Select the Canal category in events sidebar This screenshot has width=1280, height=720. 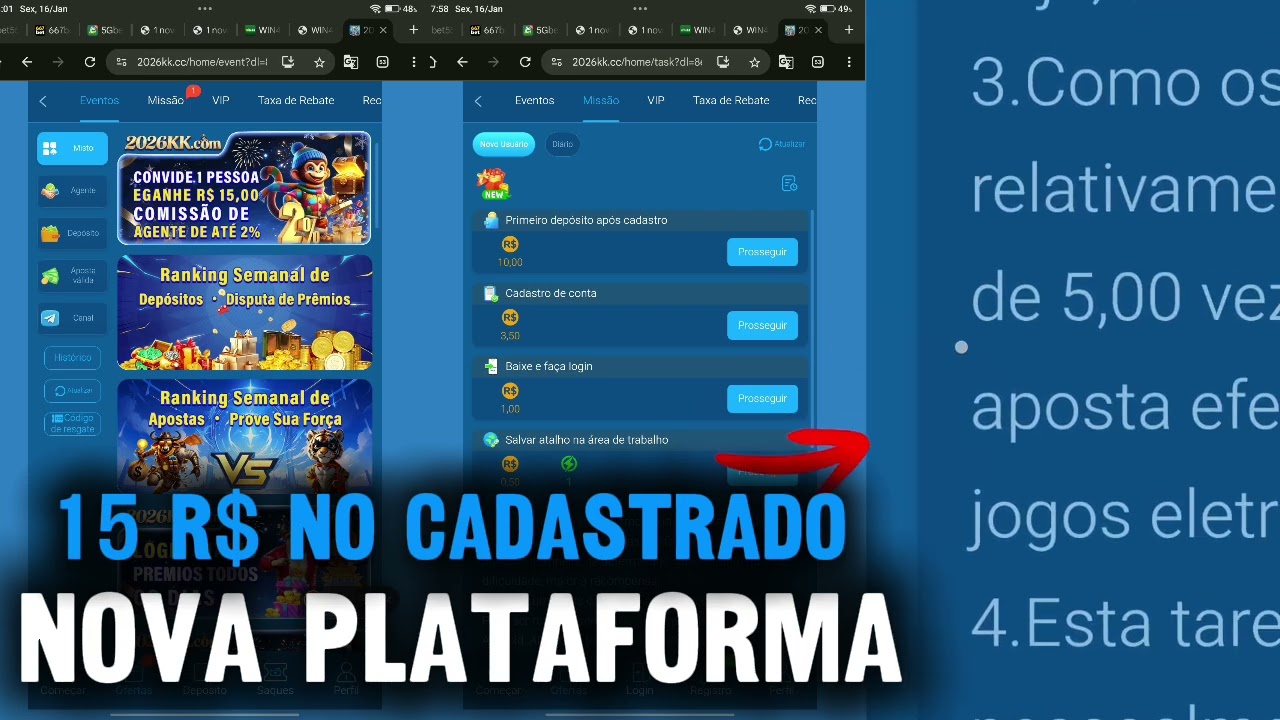pyautogui.click(x=72, y=318)
